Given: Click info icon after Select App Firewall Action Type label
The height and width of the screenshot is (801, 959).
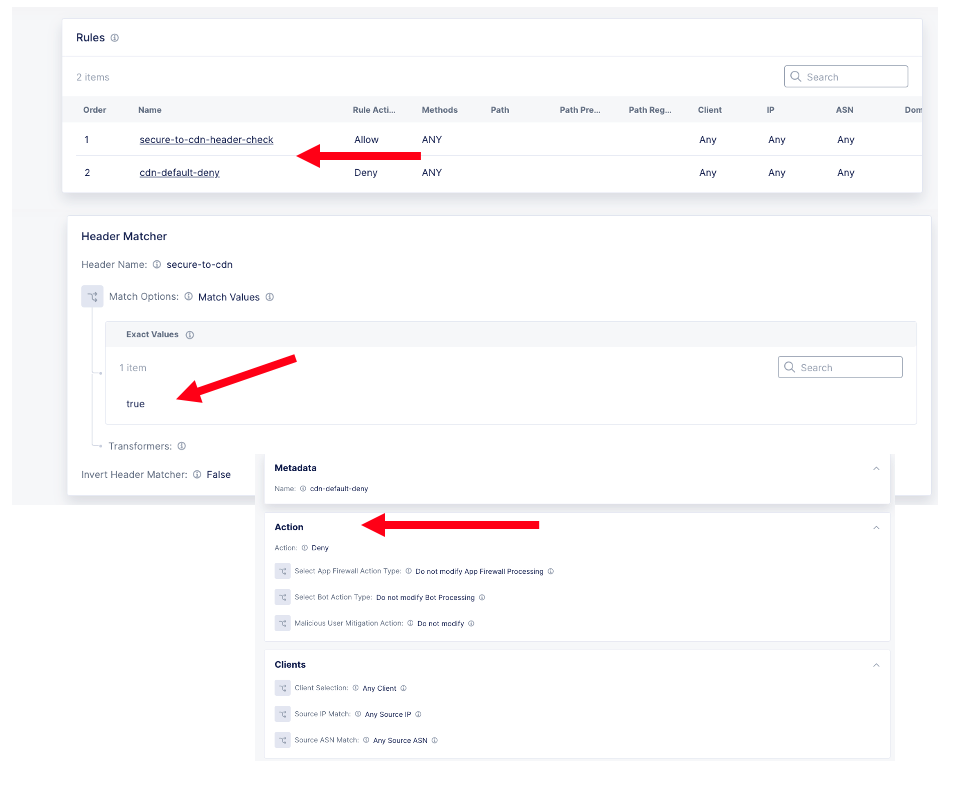Looking at the screenshot, I should (x=409, y=571).
